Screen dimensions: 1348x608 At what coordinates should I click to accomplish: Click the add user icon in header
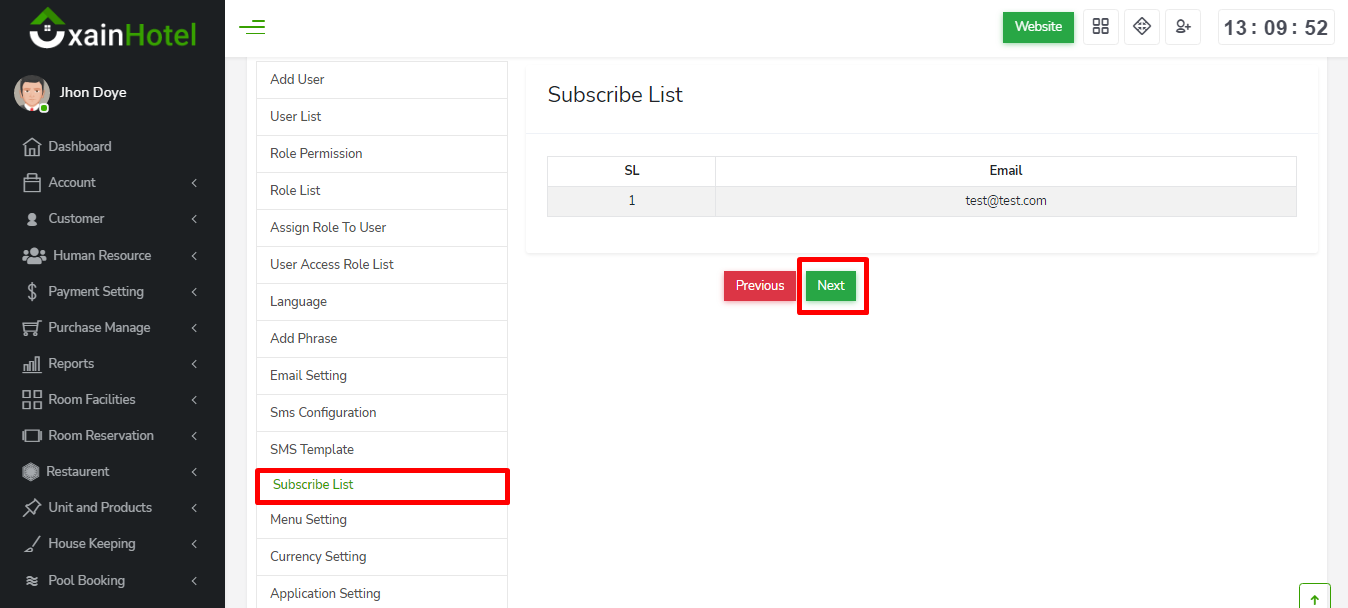pyautogui.click(x=1183, y=27)
